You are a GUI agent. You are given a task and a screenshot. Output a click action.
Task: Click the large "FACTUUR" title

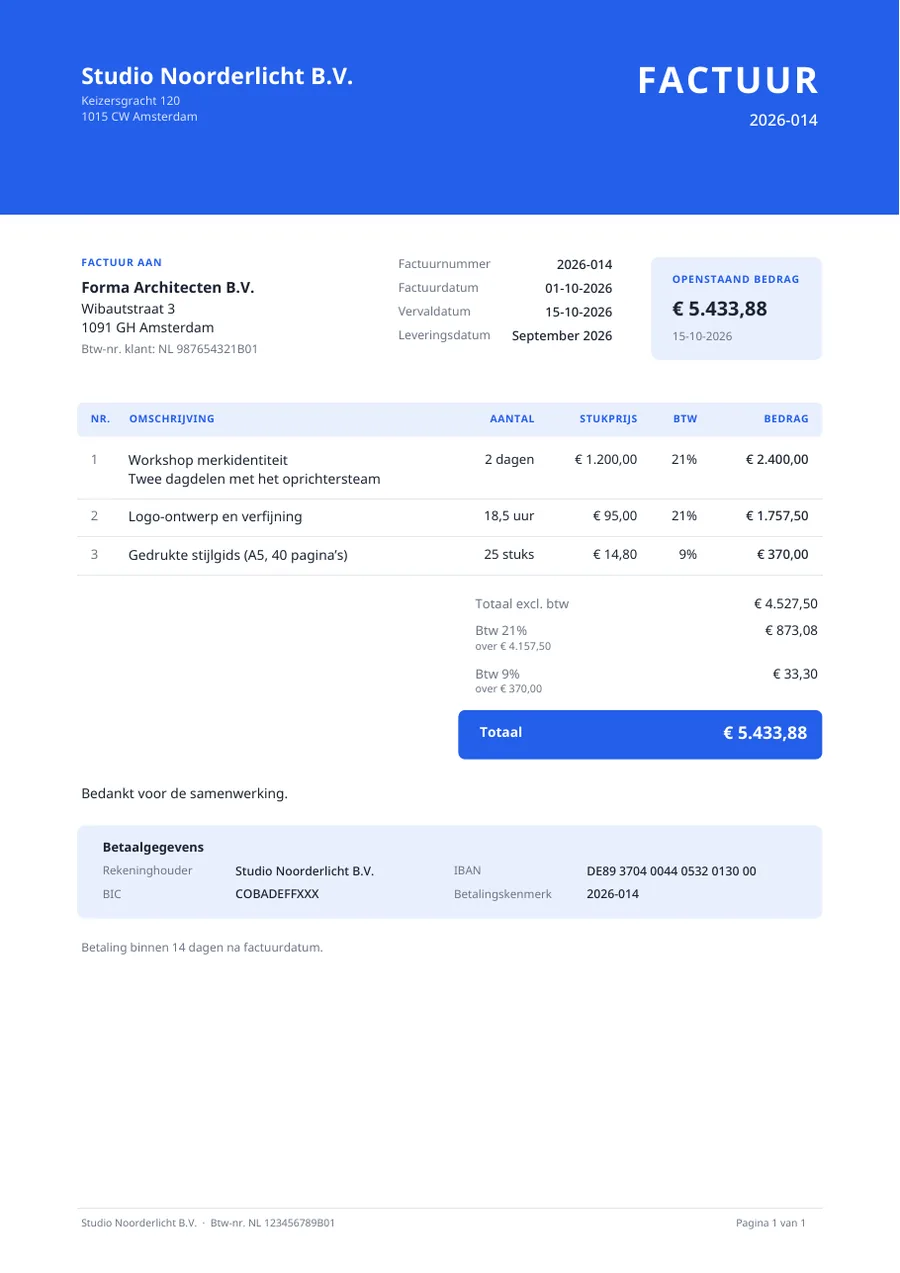[x=728, y=80]
